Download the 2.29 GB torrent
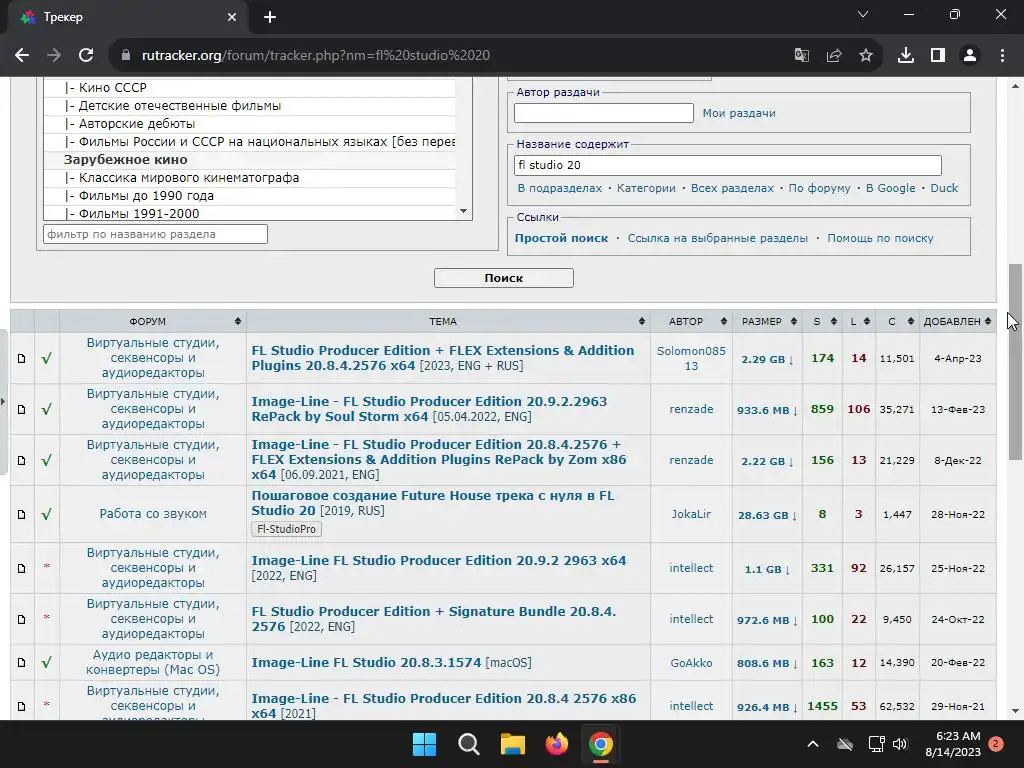The image size is (1024, 768). tap(767, 359)
